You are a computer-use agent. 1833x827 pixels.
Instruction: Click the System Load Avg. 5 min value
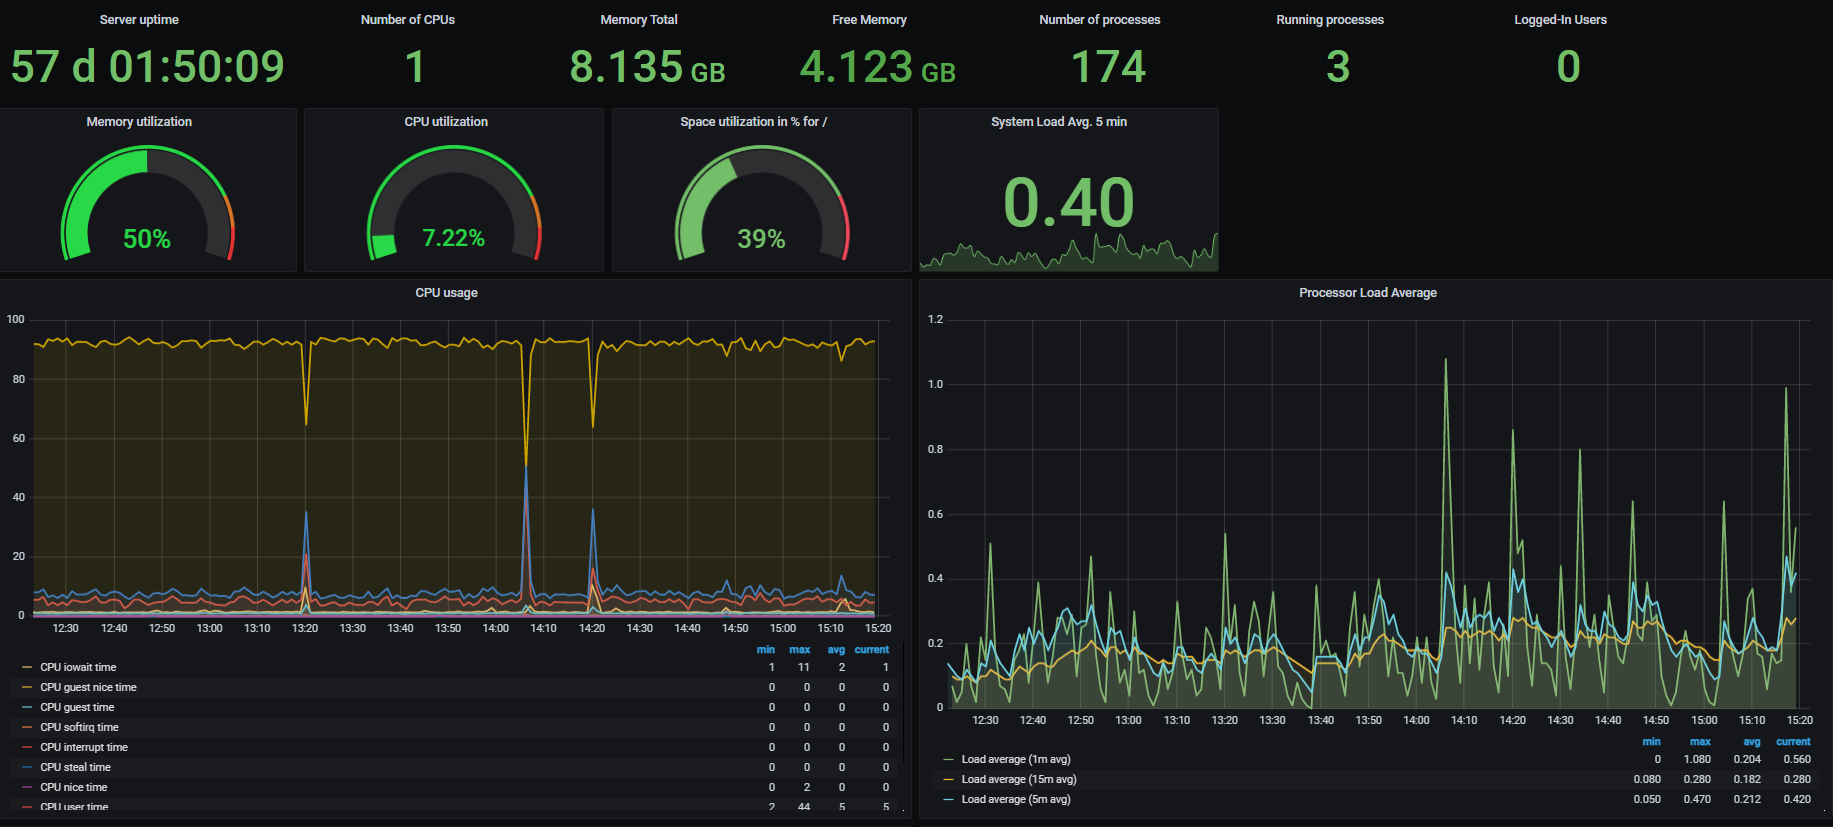pyautogui.click(x=1068, y=203)
